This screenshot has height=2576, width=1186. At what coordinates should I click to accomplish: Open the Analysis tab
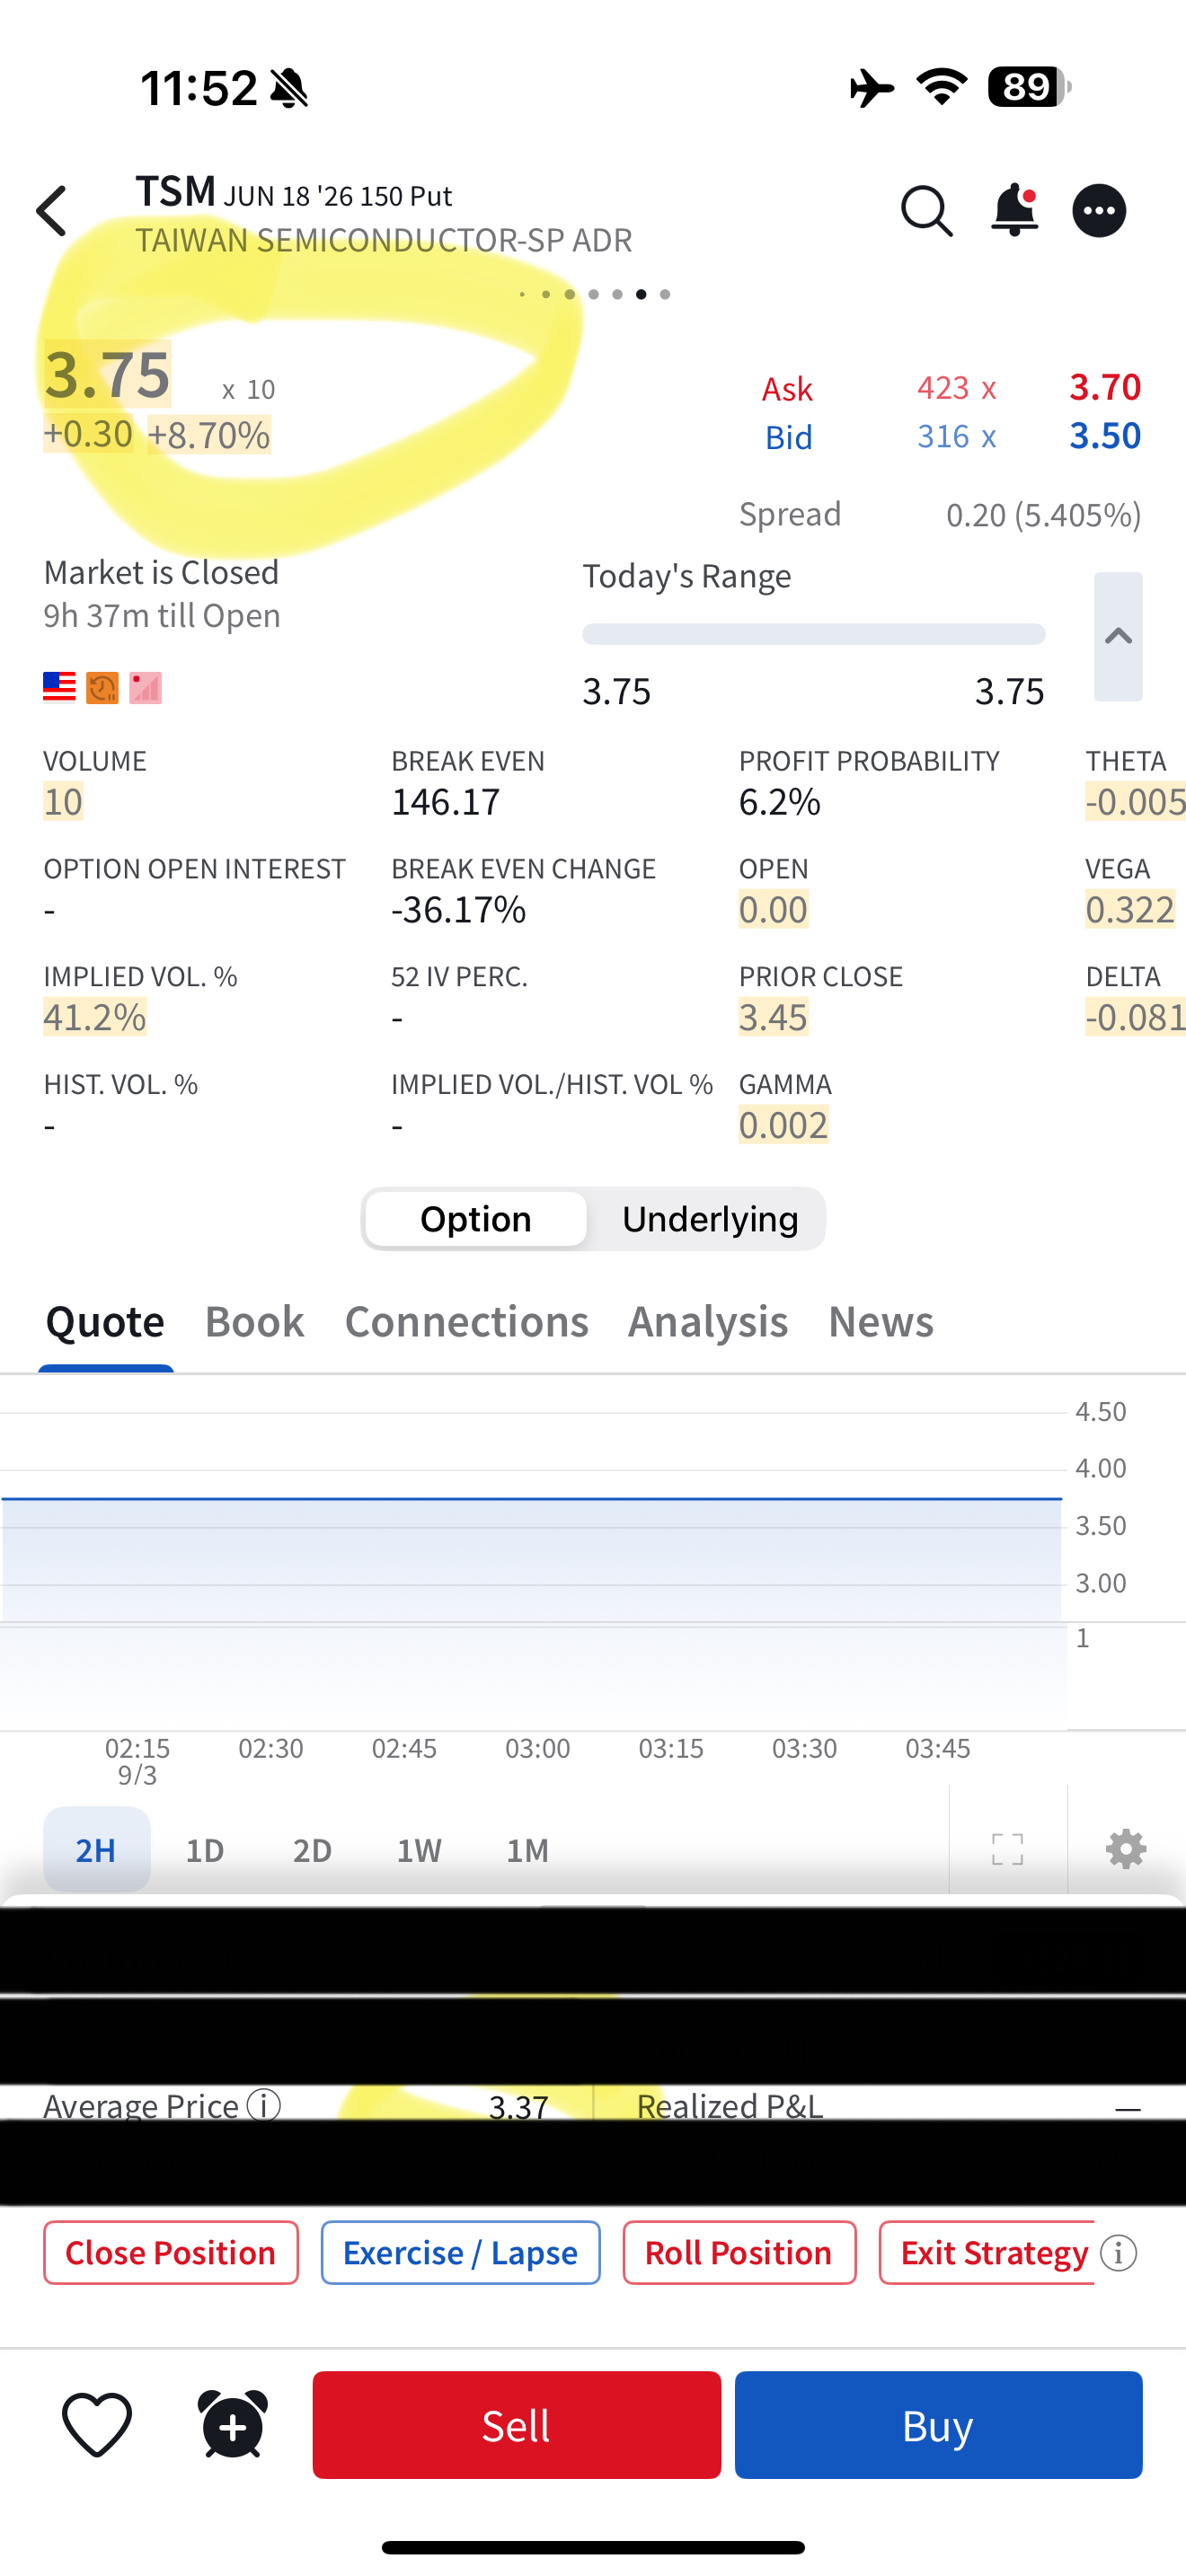(x=708, y=1321)
